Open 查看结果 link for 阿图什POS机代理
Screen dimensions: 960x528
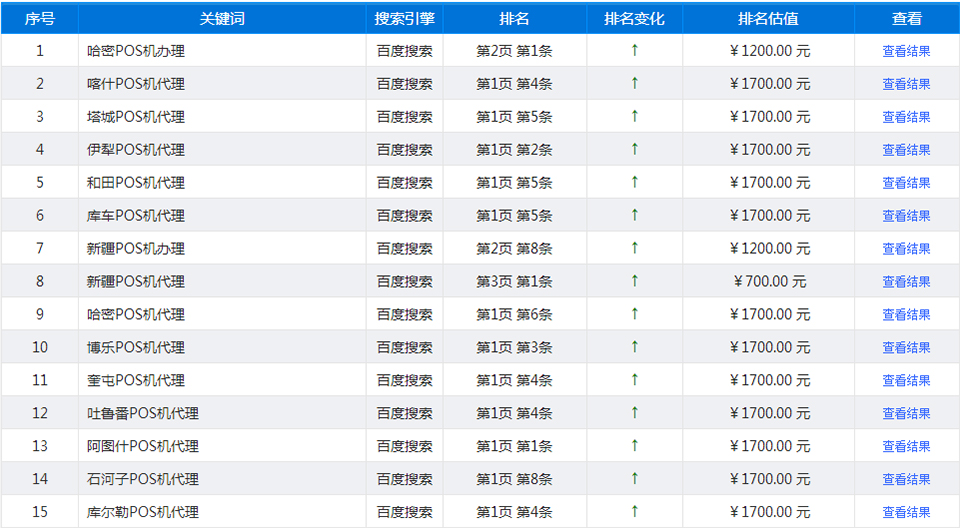(x=906, y=446)
